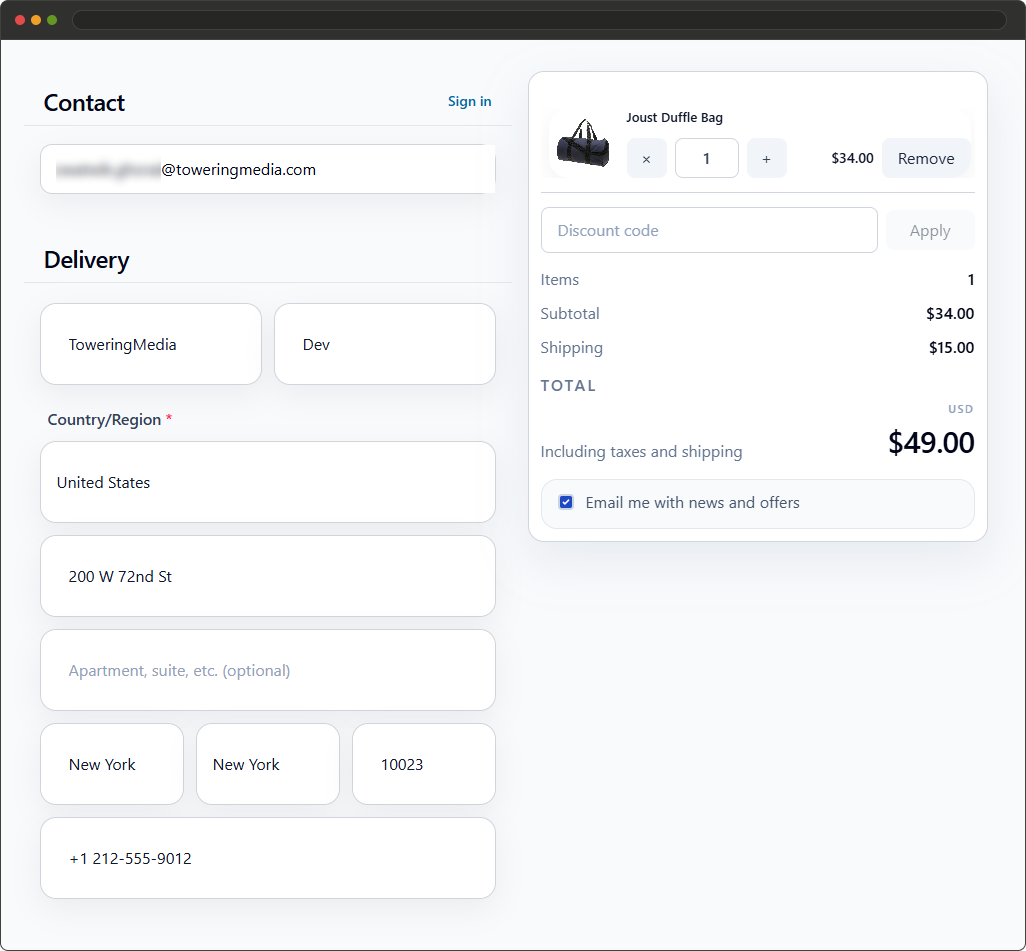Click the $49.00 total amount
The image size is (1026, 951).
click(x=931, y=443)
